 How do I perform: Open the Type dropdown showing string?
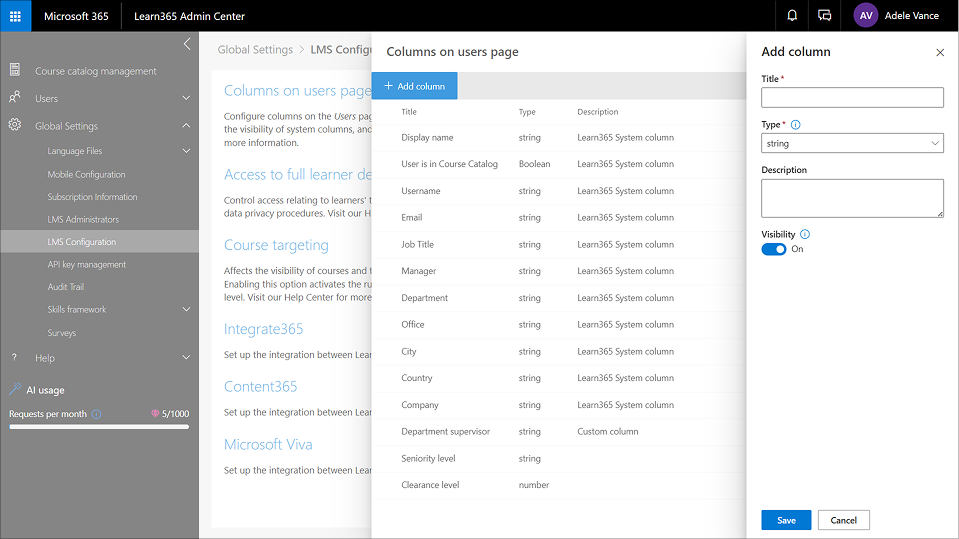pos(852,144)
